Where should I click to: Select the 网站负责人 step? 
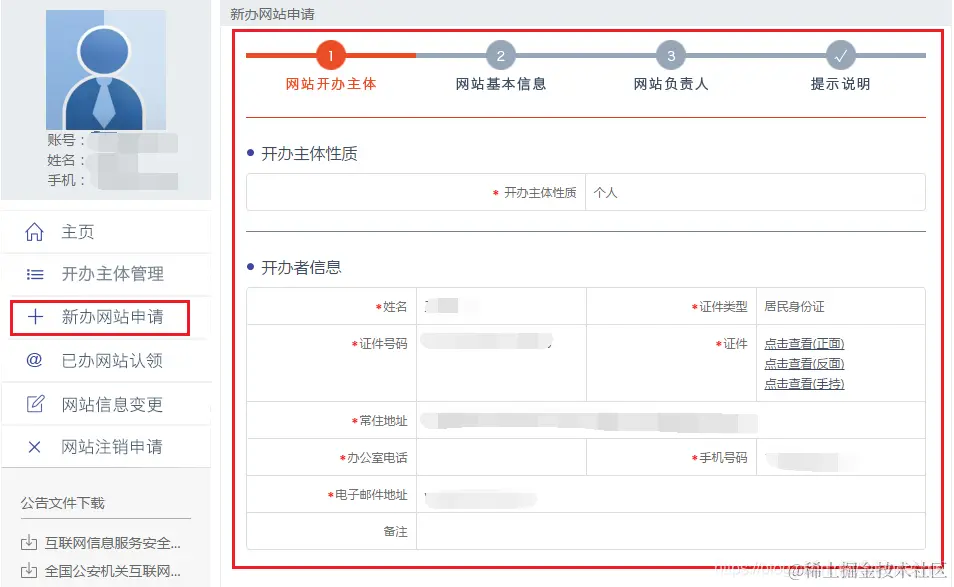(x=671, y=55)
